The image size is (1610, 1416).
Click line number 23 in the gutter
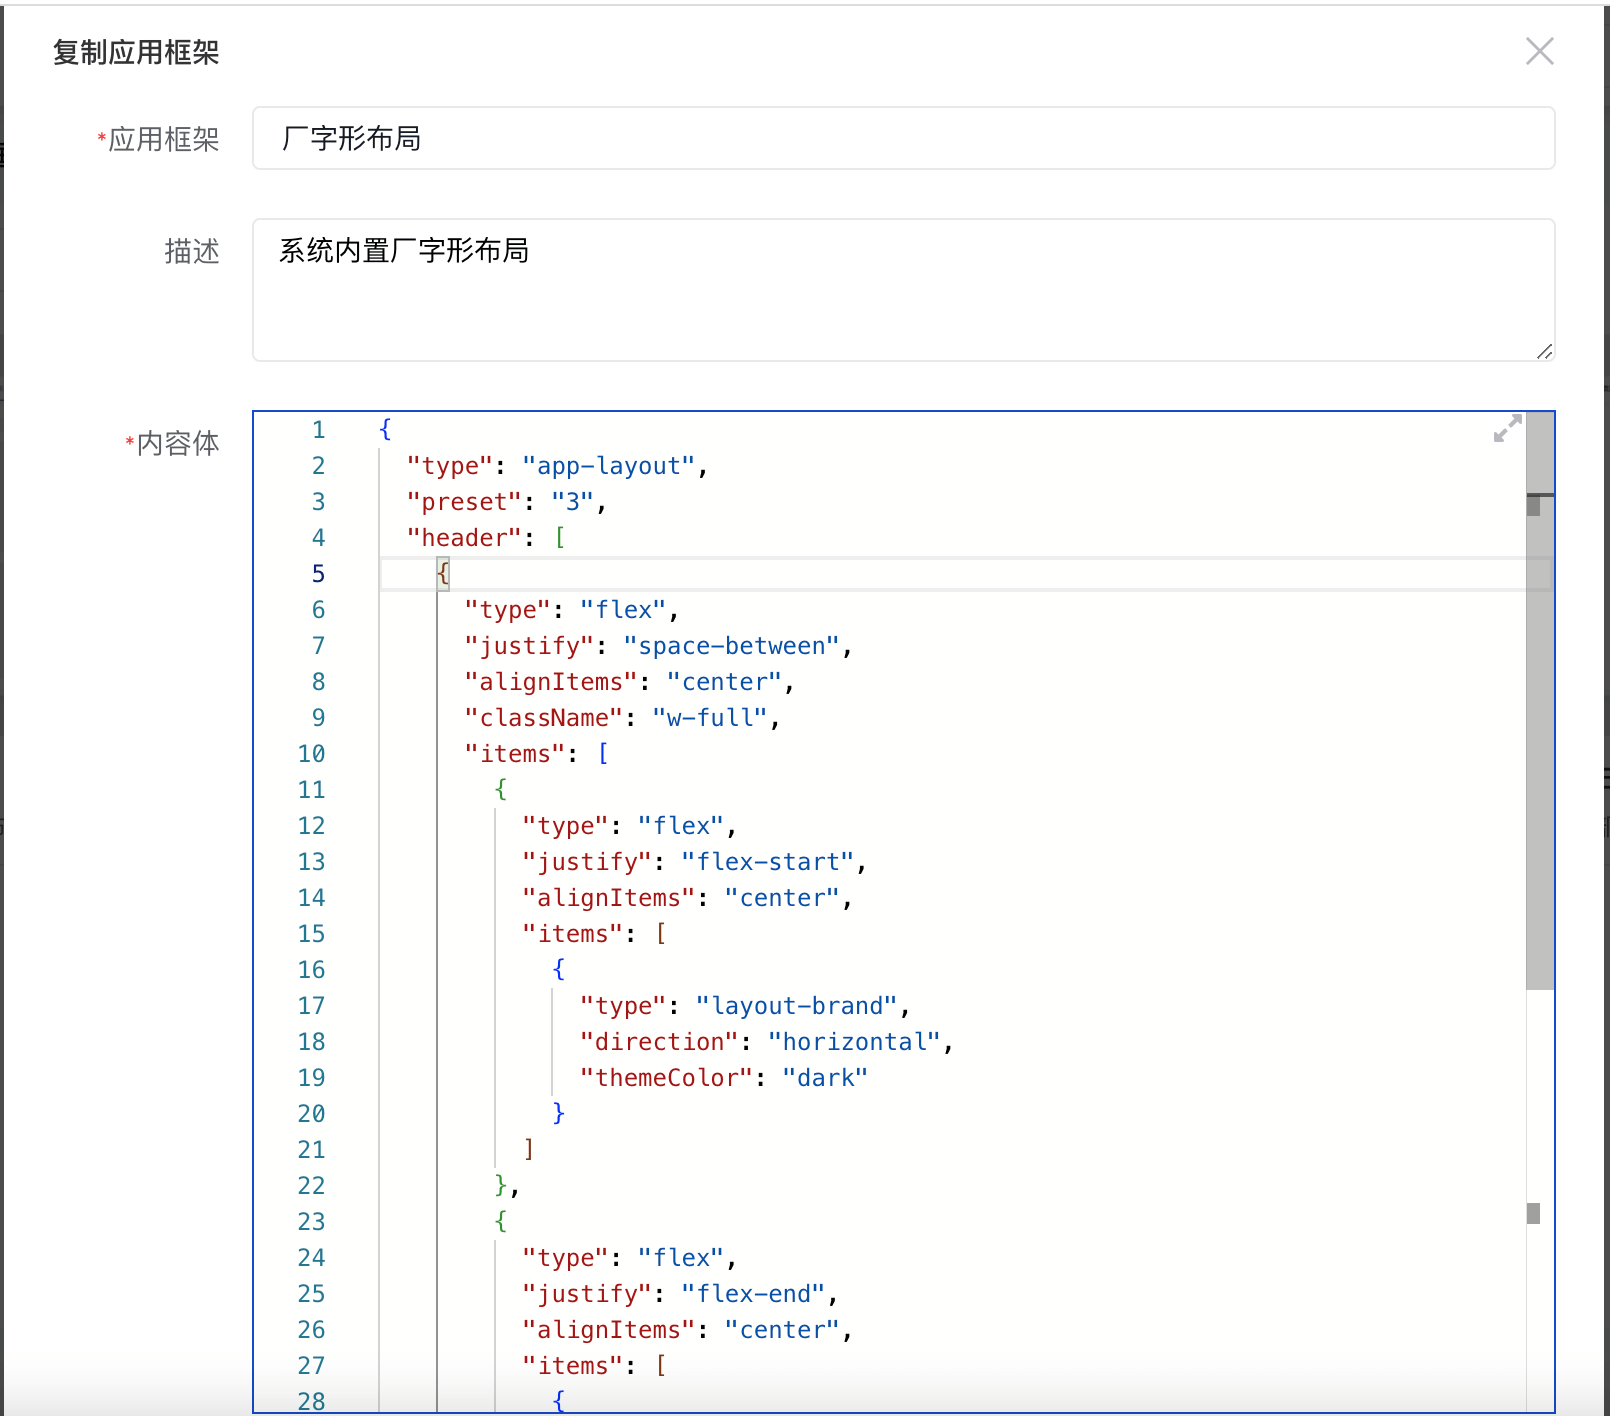click(x=311, y=1222)
